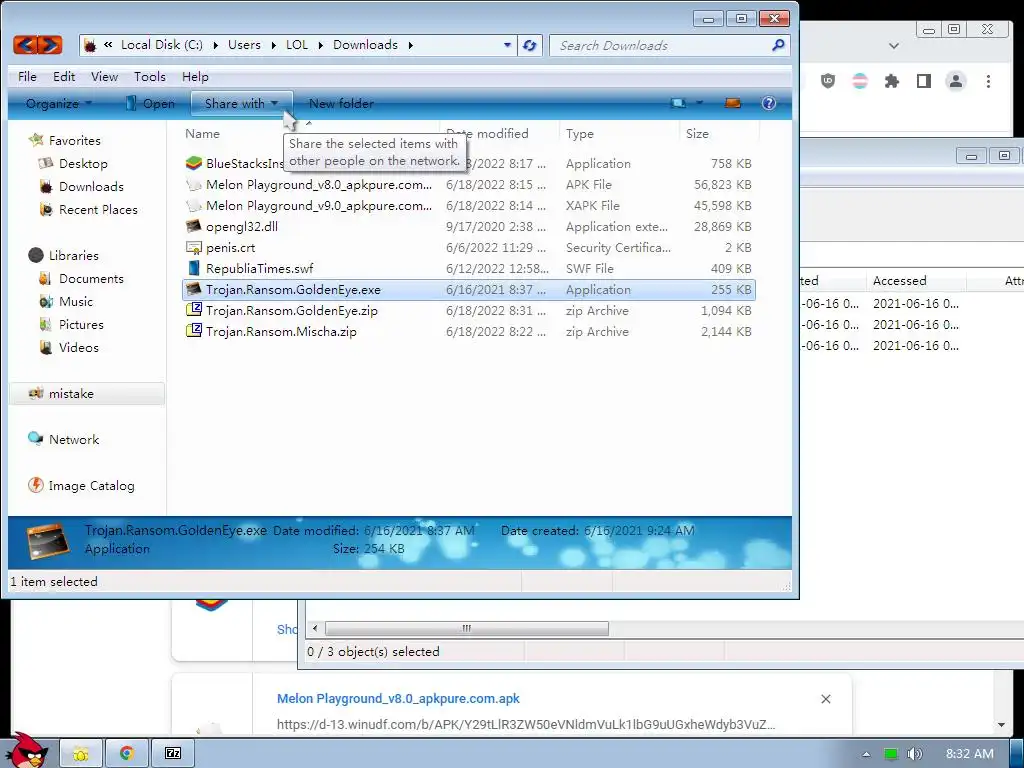Click the volume speaker tray icon
The width and height of the screenshot is (1024, 768).
(914, 754)
